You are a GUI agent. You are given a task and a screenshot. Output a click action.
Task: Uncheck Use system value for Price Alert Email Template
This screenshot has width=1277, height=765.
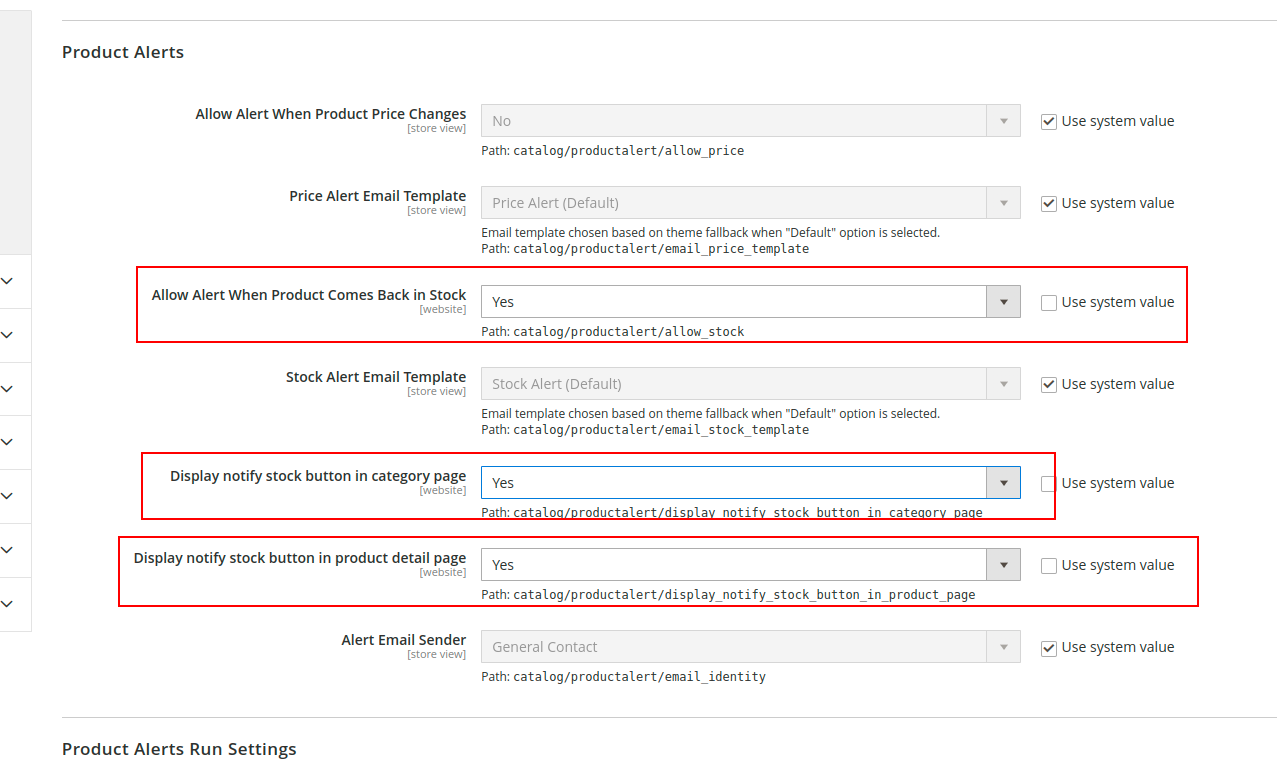pyautogui.click(x=1049, y=204)
